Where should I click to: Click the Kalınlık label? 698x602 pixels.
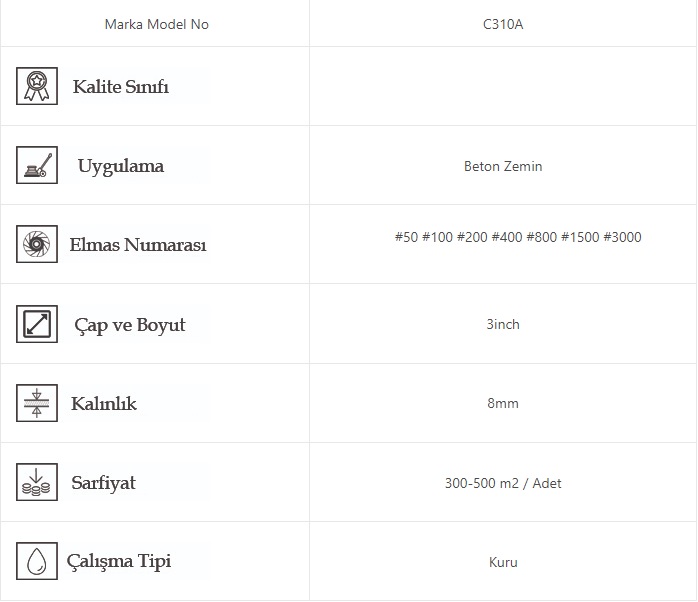point(104,404)
